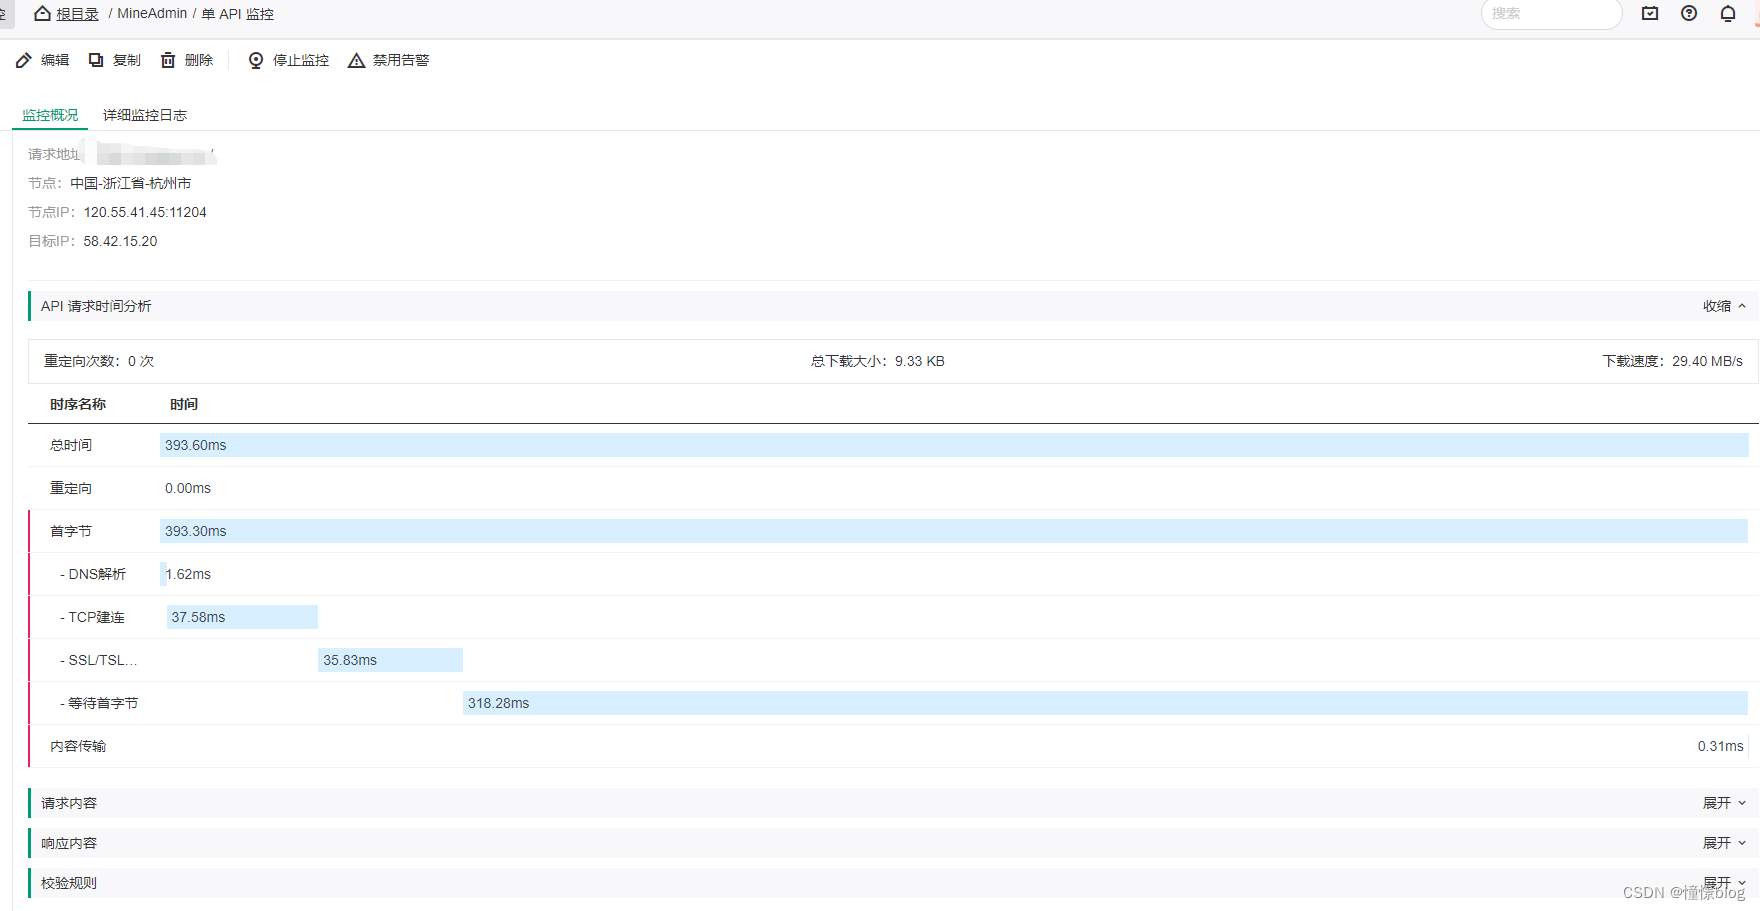Screen dimensions: 1760x911
Task: Click the target IP 58.42.15.20
Action: click(x=120, y=241)
